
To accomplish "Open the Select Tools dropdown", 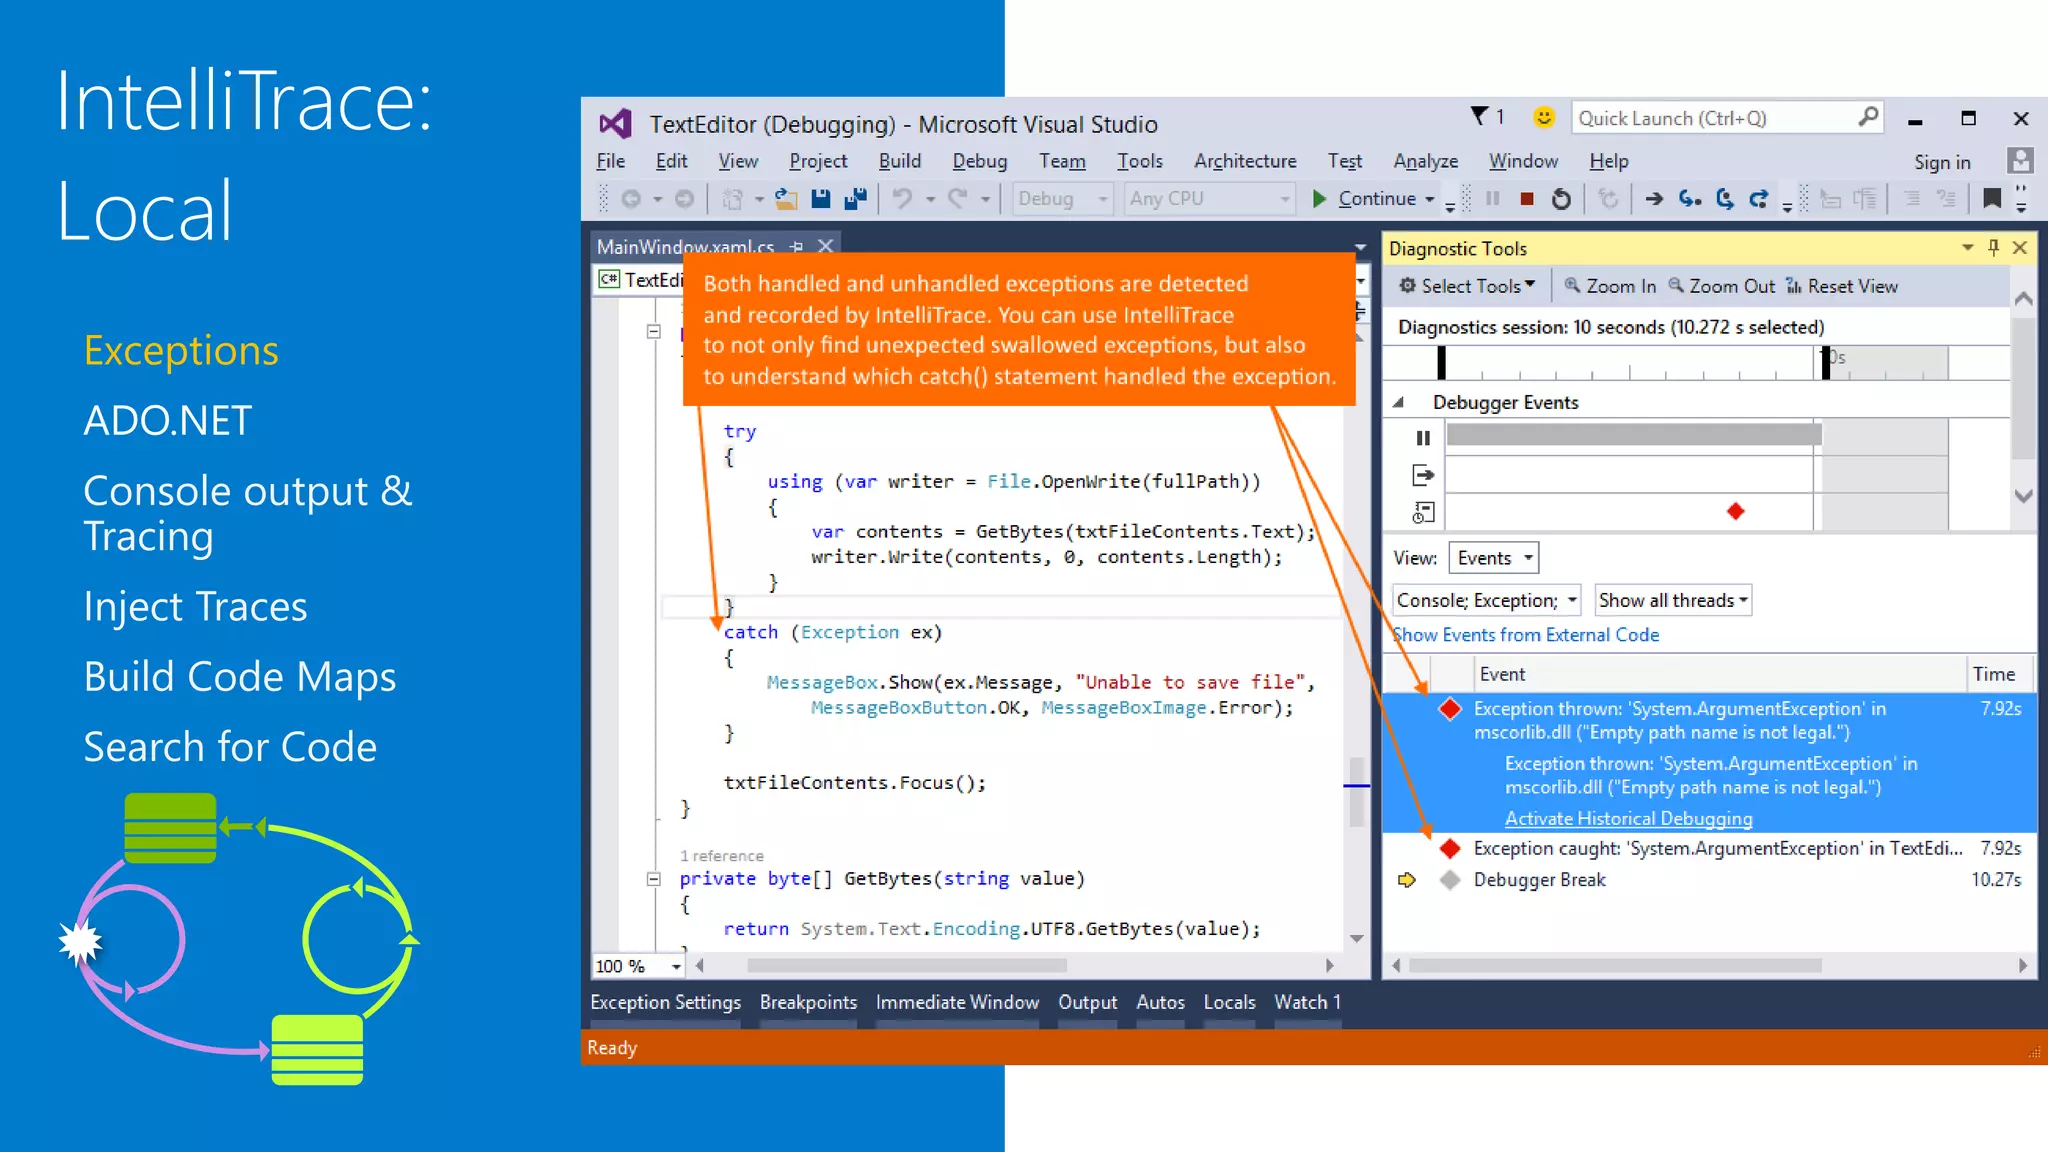I will click(1466, 286).
